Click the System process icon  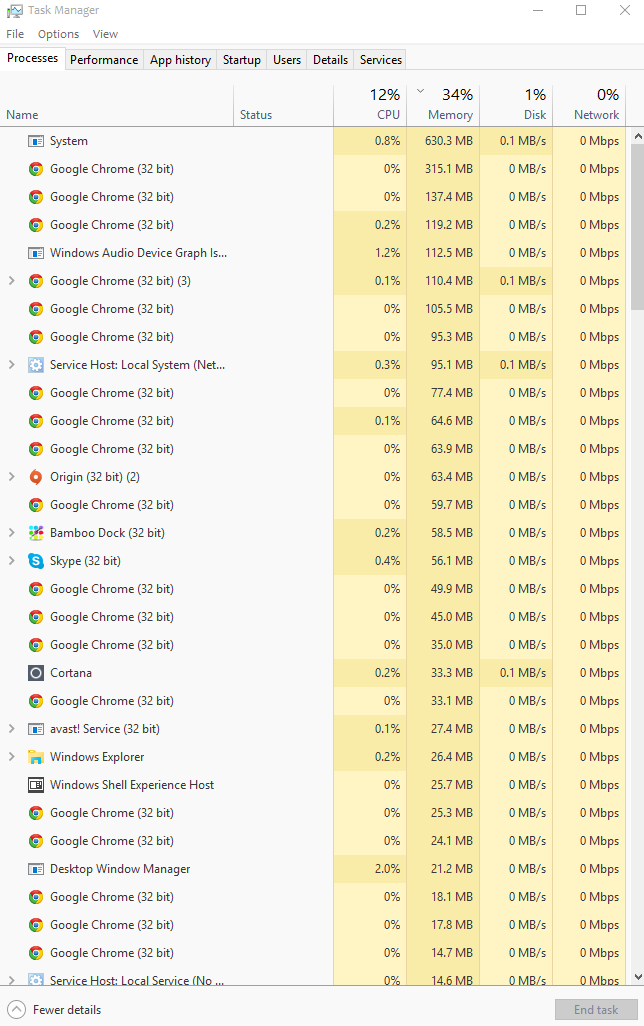pos(36,141)
